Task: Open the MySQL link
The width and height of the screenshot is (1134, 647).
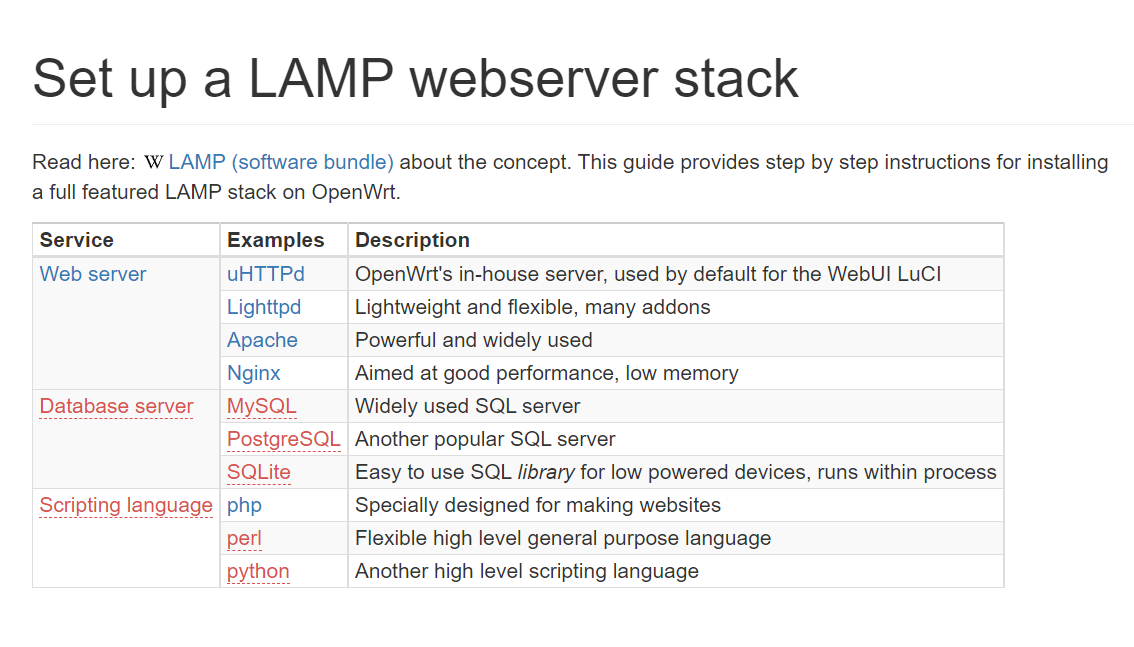Action: coord(261,406)
